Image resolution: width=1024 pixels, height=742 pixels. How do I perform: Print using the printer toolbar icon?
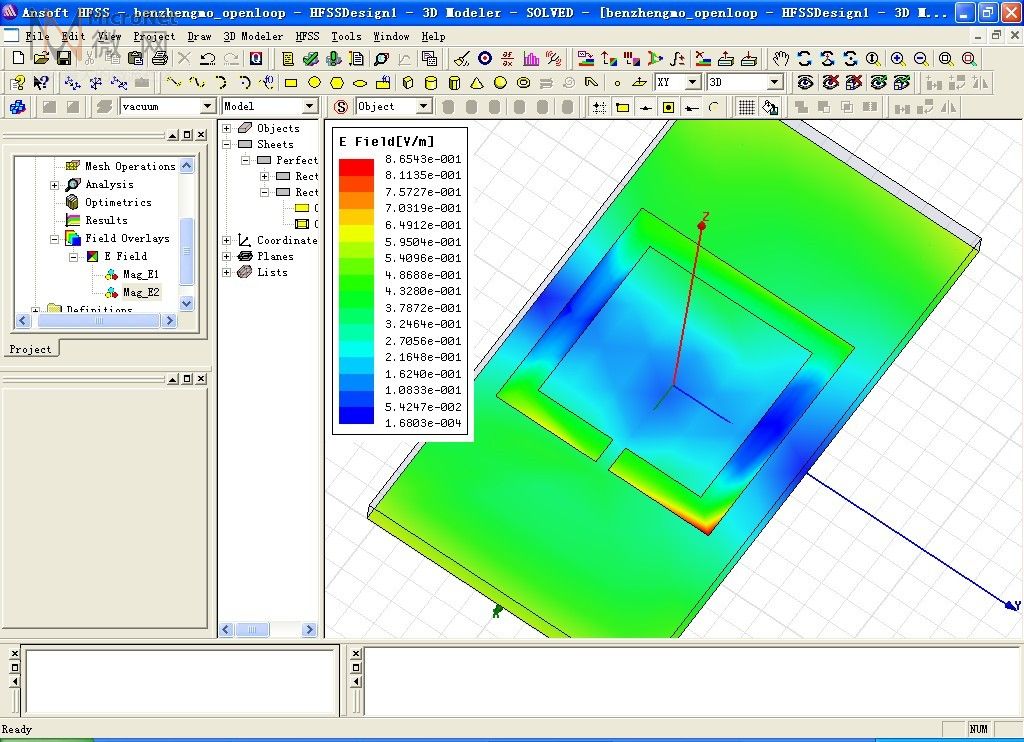pyautogui.click(x=159, y=59)
